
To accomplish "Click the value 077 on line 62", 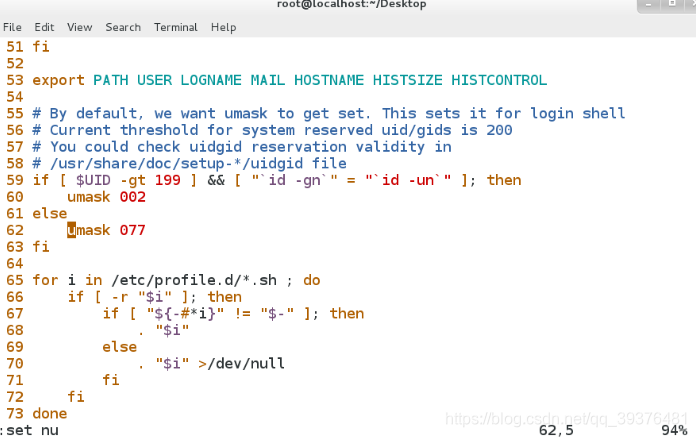I will click(133, 230).
